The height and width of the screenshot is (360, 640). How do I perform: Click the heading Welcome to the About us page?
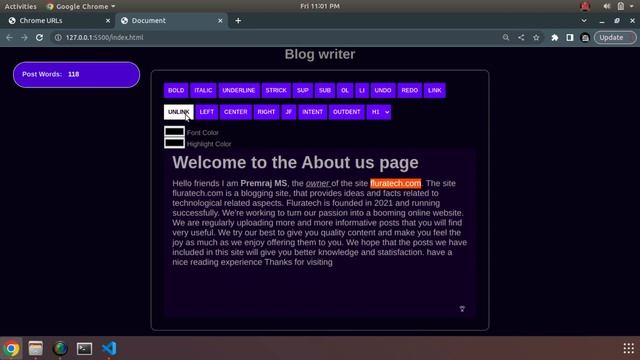(295, 162)
